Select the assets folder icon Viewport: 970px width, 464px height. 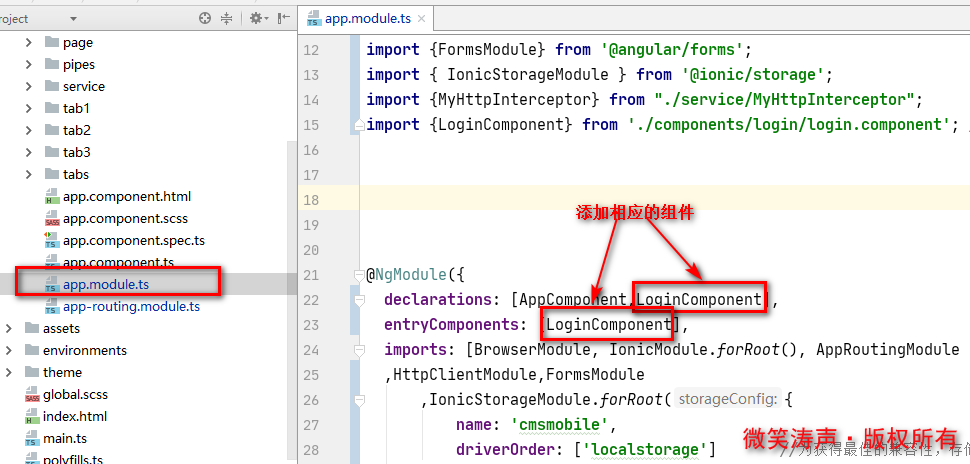[32, 328]
